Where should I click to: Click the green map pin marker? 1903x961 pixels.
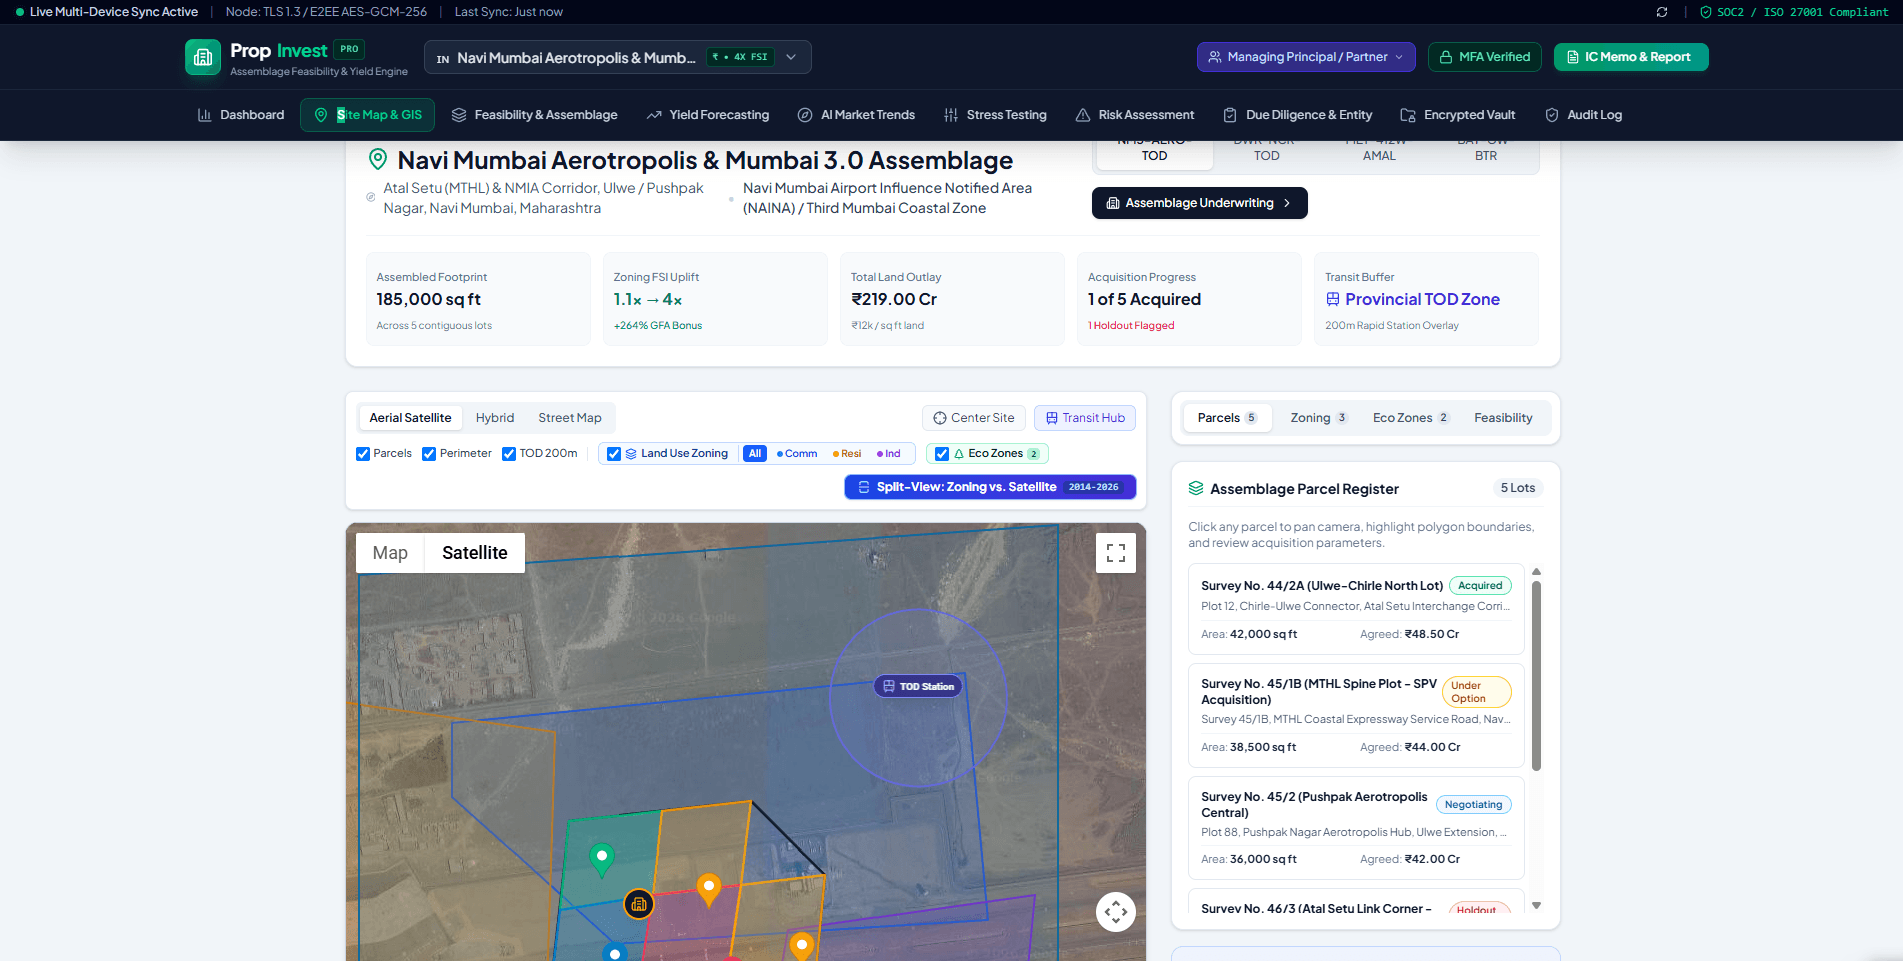(601, 860)
